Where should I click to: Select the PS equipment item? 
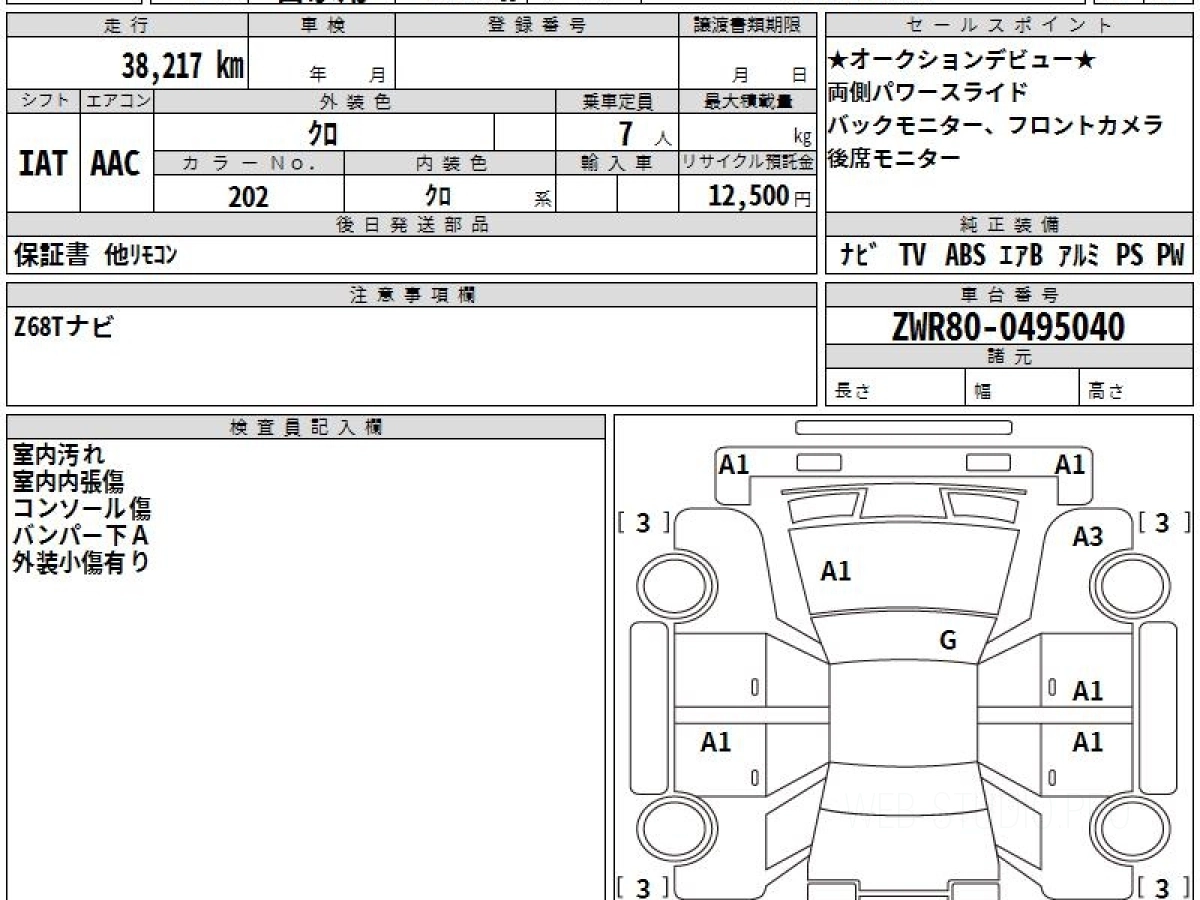[x=1130, y=255]
